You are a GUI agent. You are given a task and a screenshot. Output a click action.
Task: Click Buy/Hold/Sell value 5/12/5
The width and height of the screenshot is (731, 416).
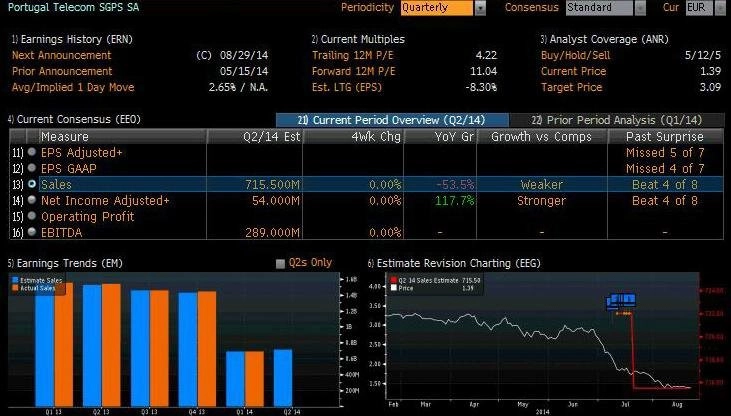pos(703,55)
